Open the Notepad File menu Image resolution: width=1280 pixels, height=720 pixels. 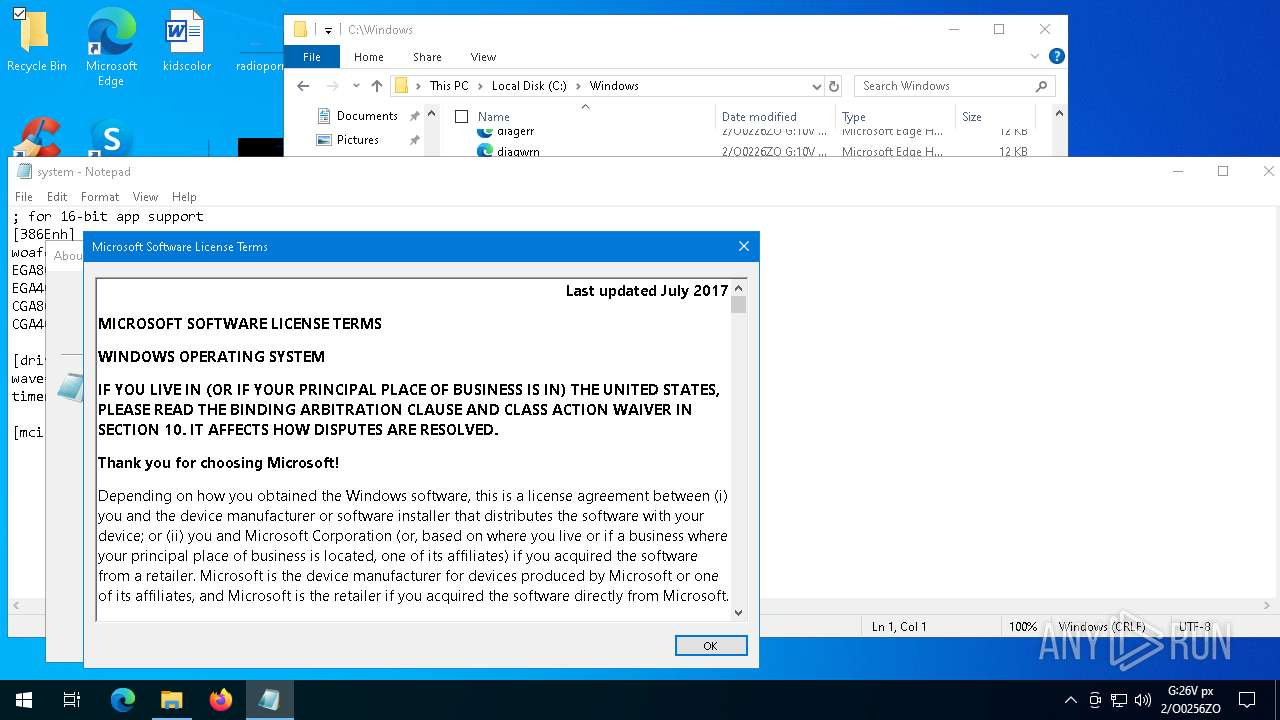tap(24, 197)
